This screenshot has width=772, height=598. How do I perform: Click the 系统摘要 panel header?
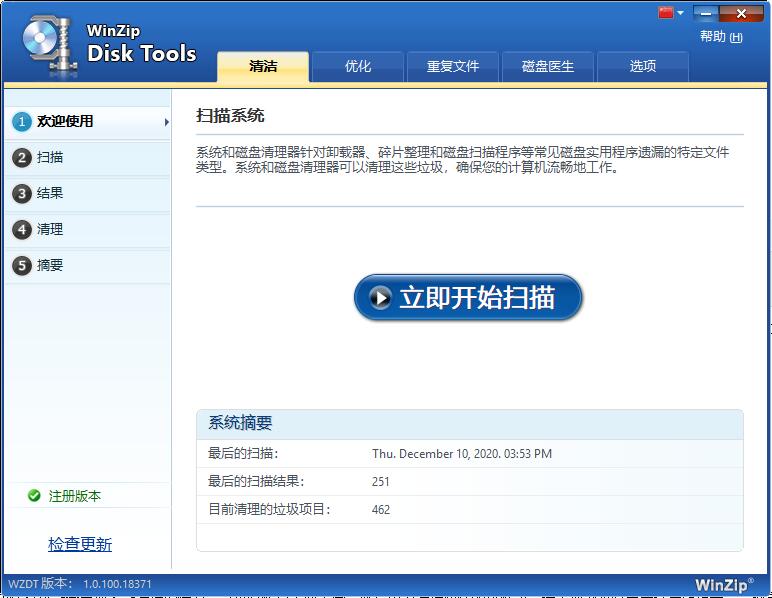(470, 424)
